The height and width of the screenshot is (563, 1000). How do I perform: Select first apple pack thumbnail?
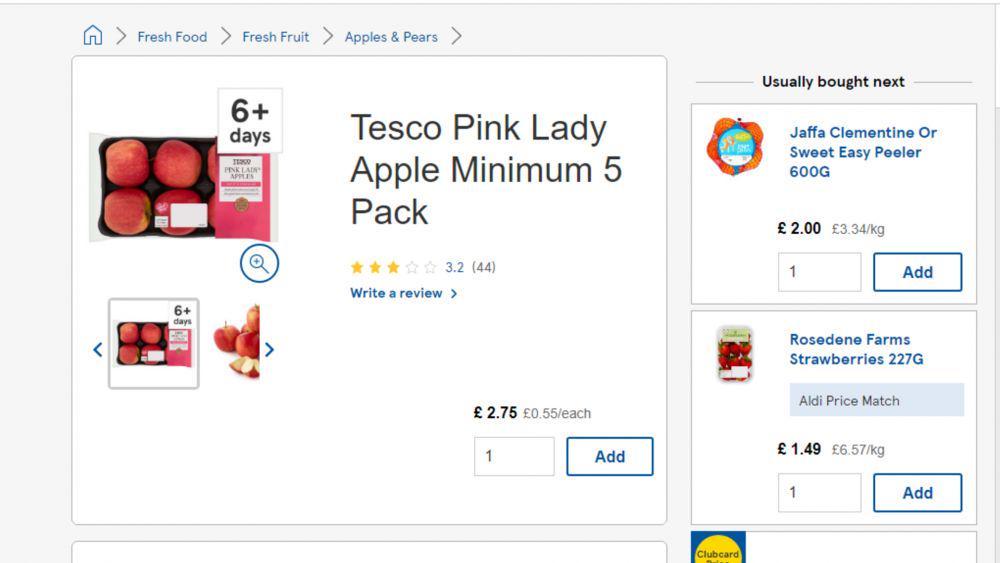tap(154, 343)
